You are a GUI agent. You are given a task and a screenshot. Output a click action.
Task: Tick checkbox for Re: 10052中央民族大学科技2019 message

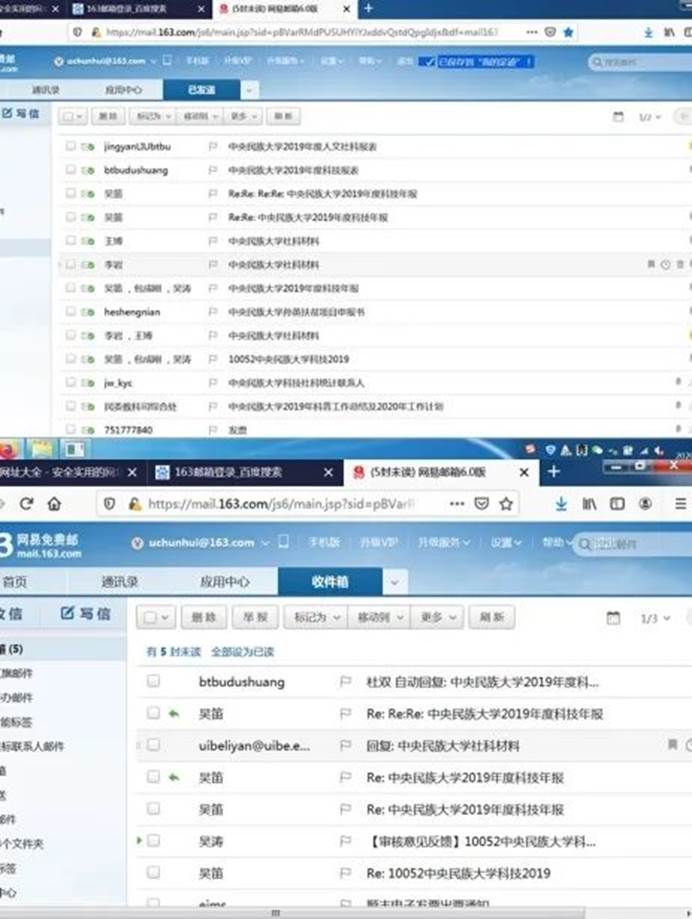pyautogui.click(x=154, y=873)
